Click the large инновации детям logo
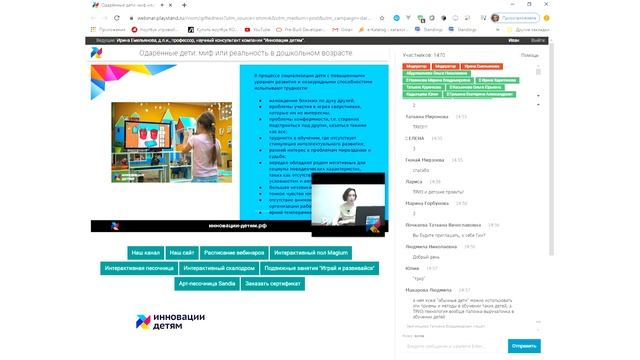 coord(170,321)
